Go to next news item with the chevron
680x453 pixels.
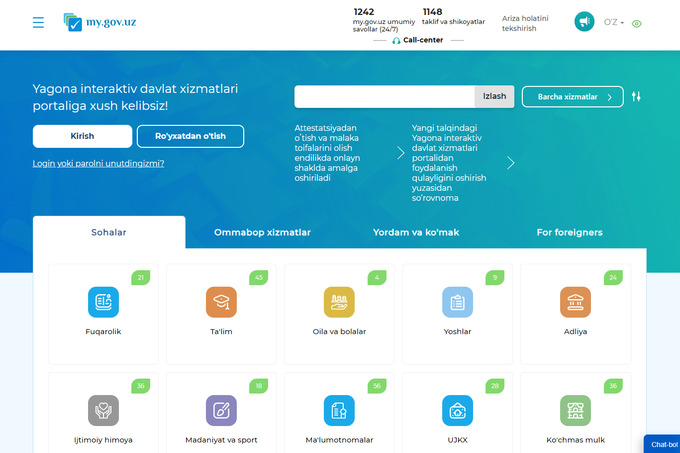(511, 162)
